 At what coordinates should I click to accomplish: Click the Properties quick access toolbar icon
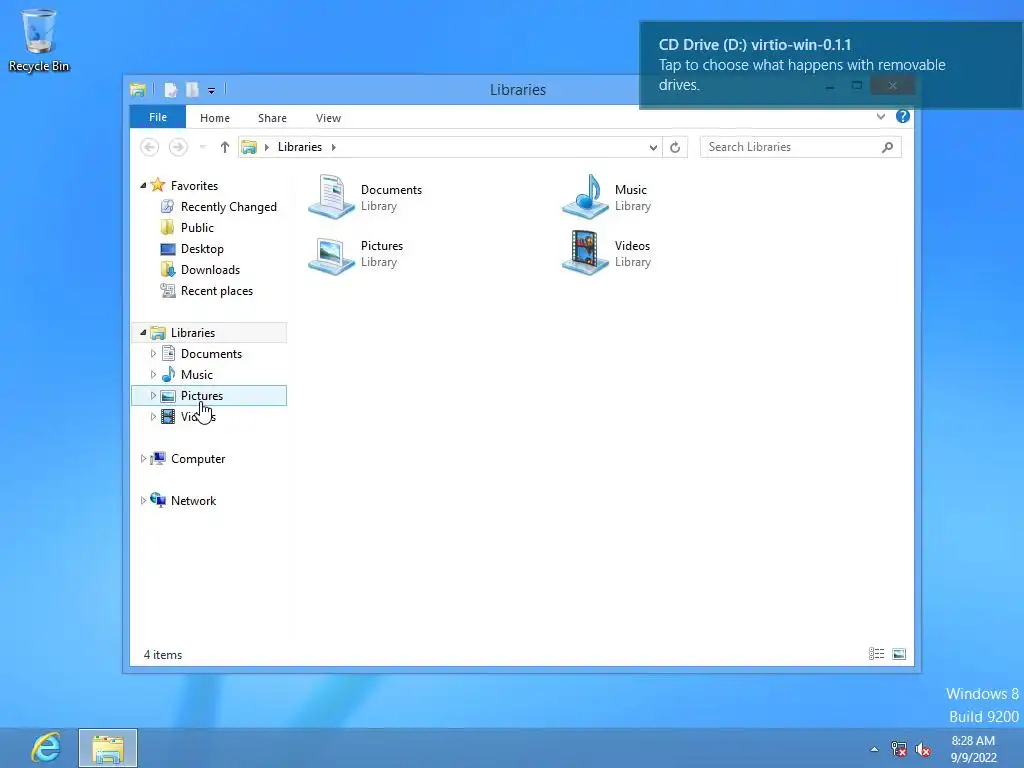click(x=170, y=90)
